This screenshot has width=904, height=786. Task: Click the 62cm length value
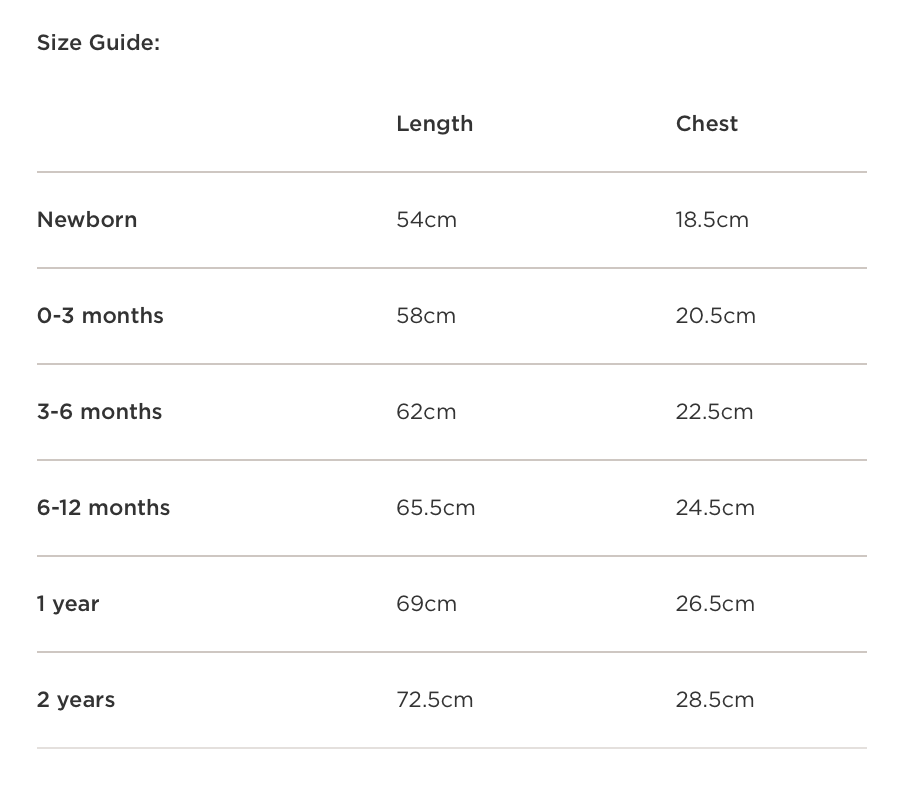[x=426, y=412]
